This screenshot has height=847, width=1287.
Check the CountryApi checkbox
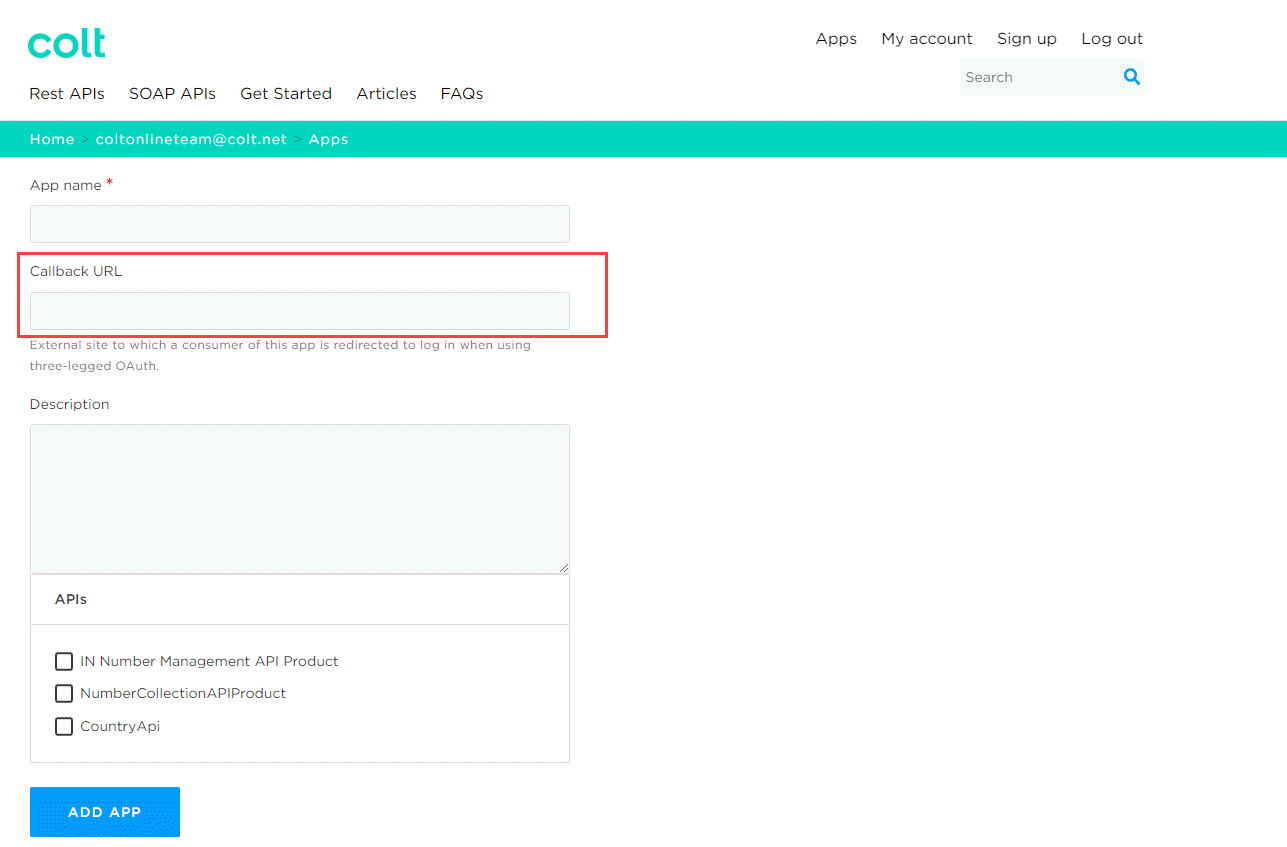64,726
